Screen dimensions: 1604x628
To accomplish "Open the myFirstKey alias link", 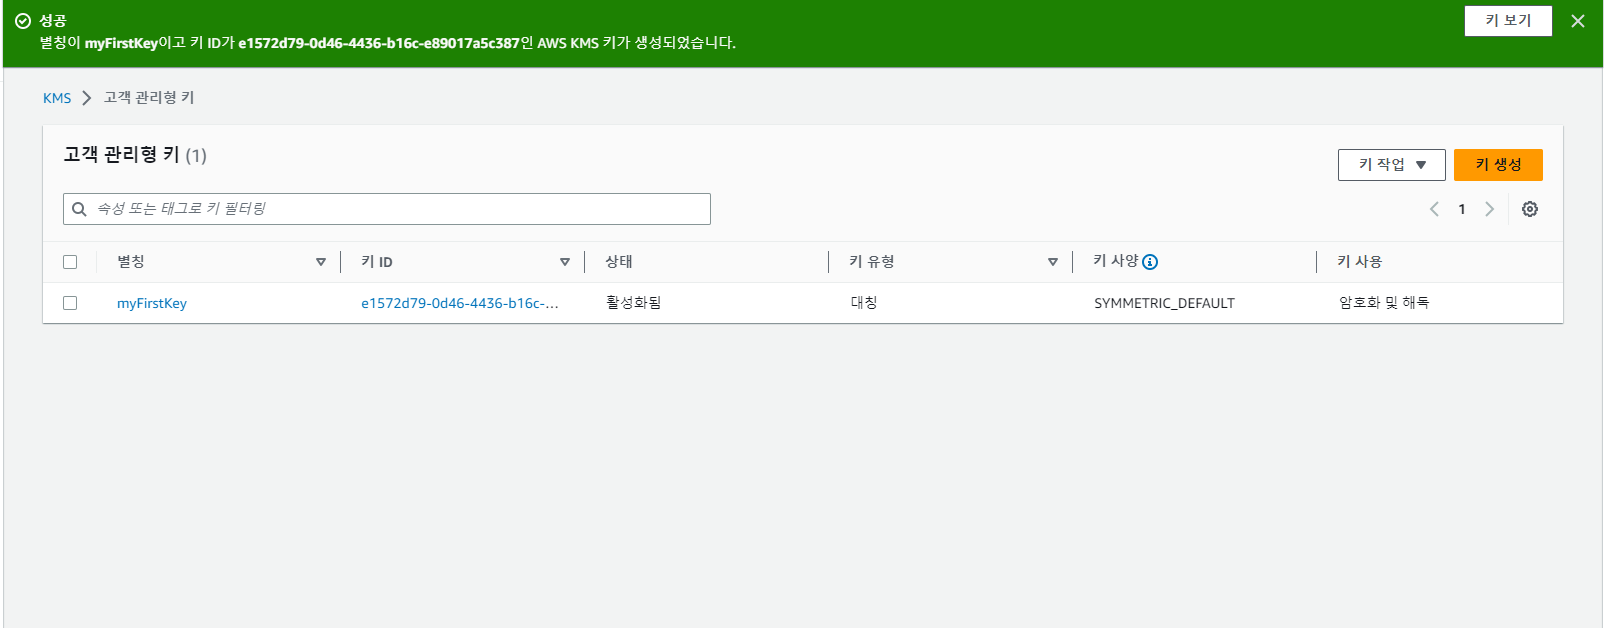I will [152, 303].
